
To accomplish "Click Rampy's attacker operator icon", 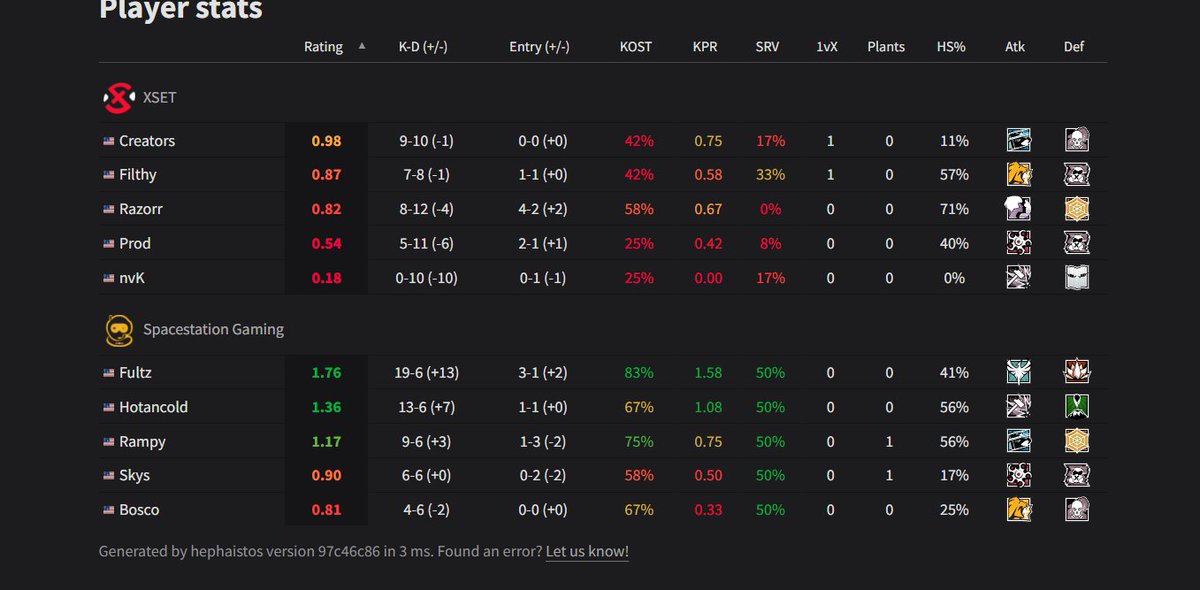I will click(1018, 441).
